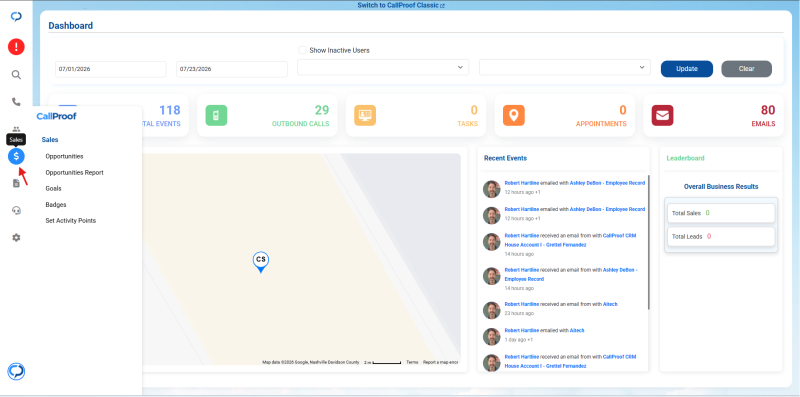Image resolution: width=800 pixels, height=397 pixels.
Task: Open Set Activity Points menu entry
Action: pyautogui.click(x=70, y=221)
